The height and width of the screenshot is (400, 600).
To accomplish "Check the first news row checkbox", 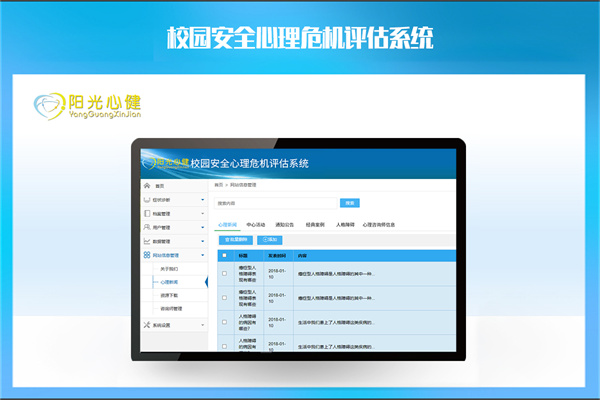I will pos(224,273).
